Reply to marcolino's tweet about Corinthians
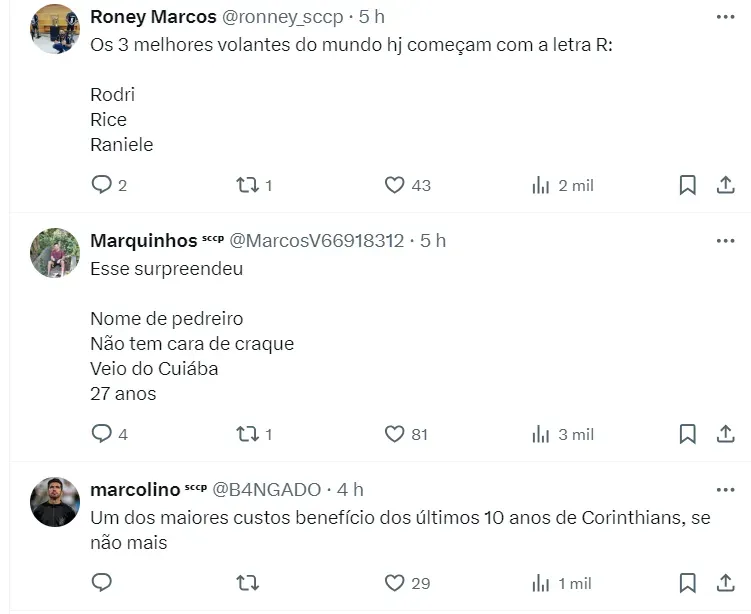 (101, 583)
